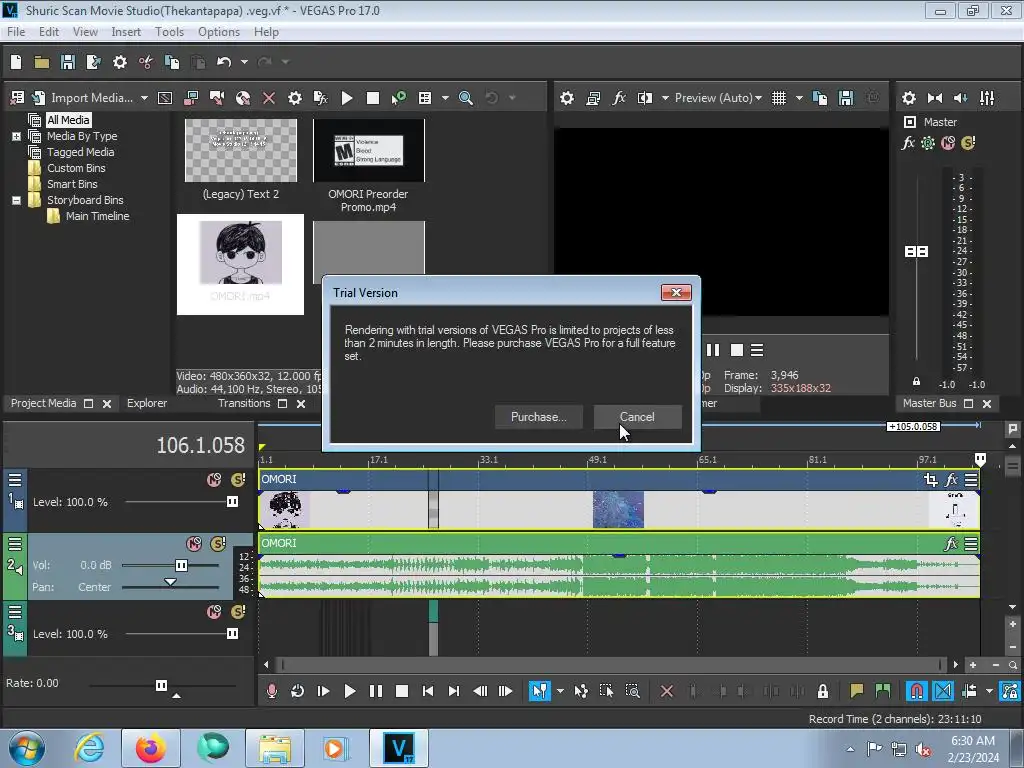Screen dimensions: 1024x768
Task: Click the Windows Start button
Action: pyautogui.click(x=26, y=748)
